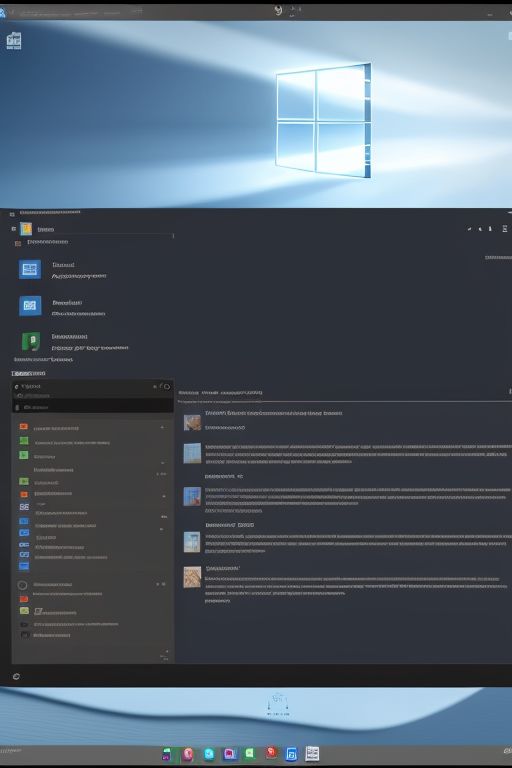The image size is (512, 768).
Task: Click the icon centered in the top bar
Action: pos(278,10)
